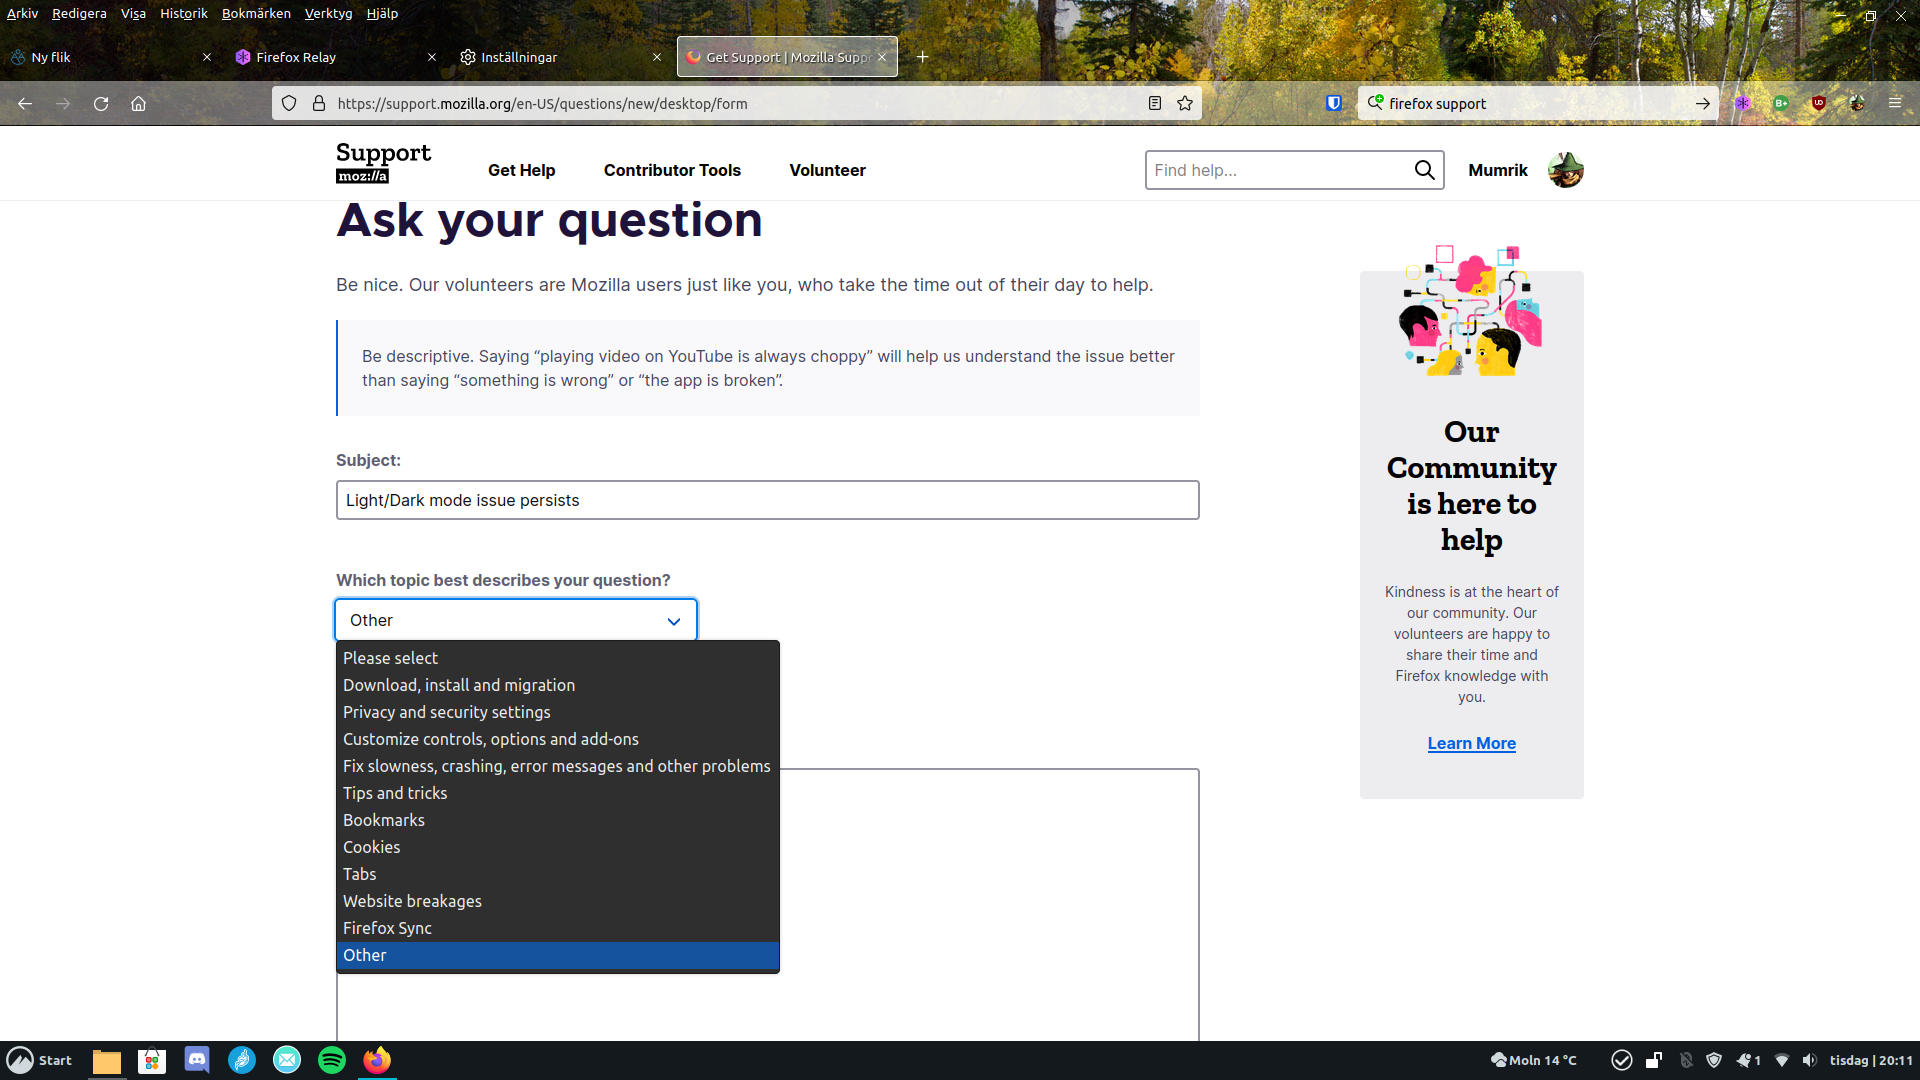Select Bookmarks topic from dropdown list
1920x1080 pixels.
pos(384,820)
